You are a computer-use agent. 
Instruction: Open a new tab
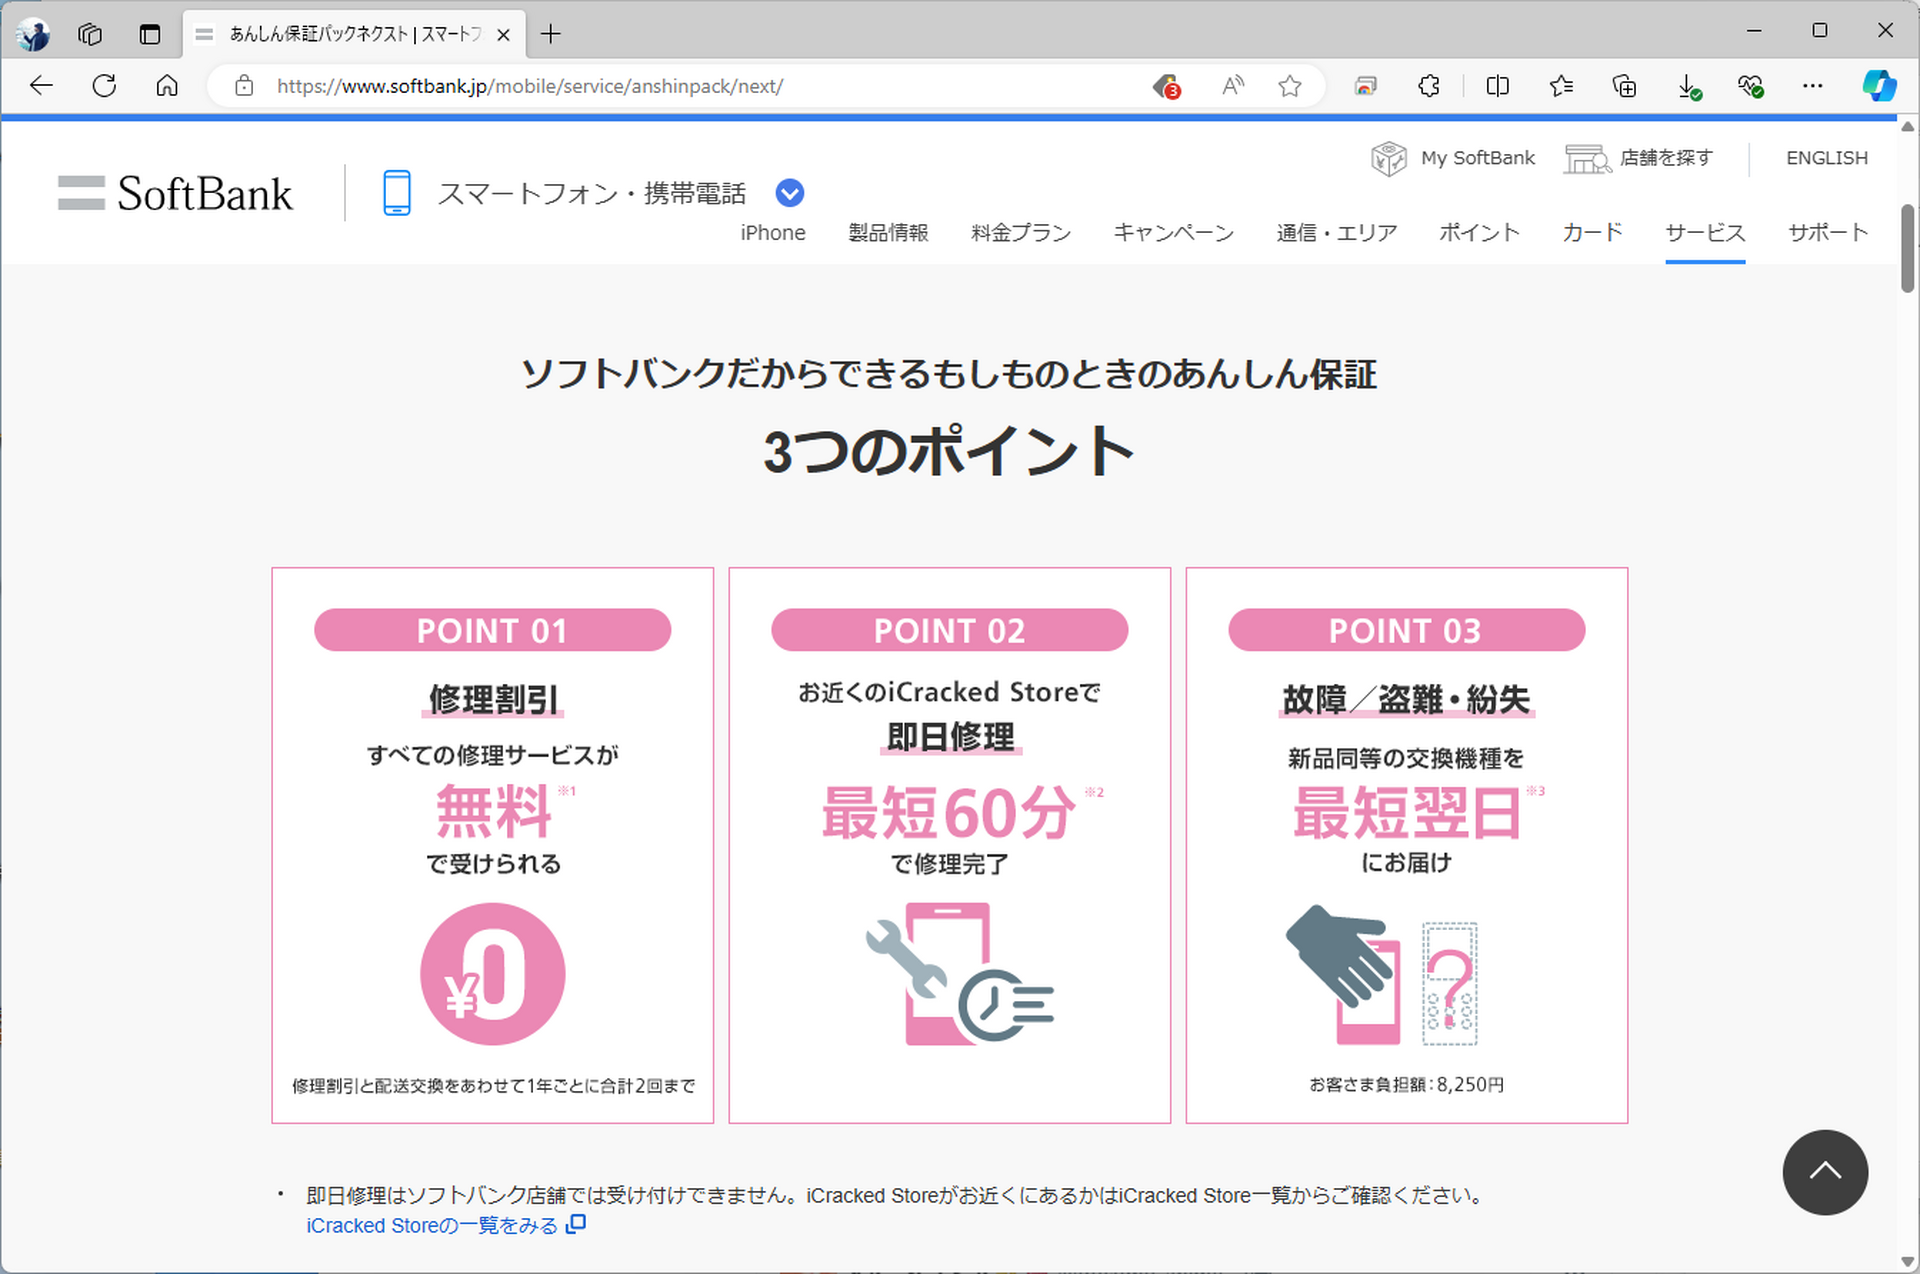pyautogui.click(x=550, y=34)
